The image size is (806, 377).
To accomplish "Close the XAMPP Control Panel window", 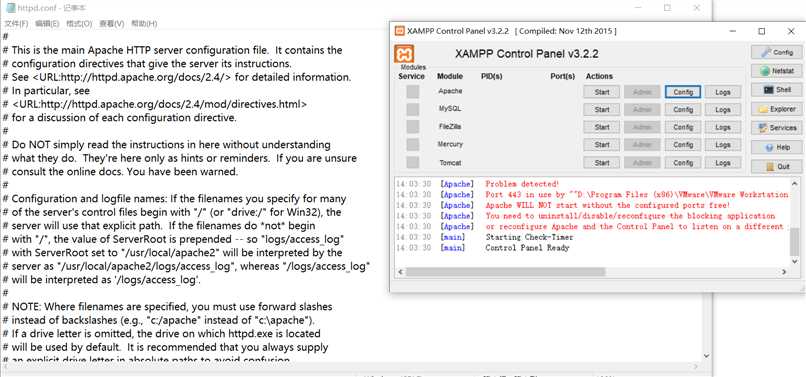I will pos(791,31).
